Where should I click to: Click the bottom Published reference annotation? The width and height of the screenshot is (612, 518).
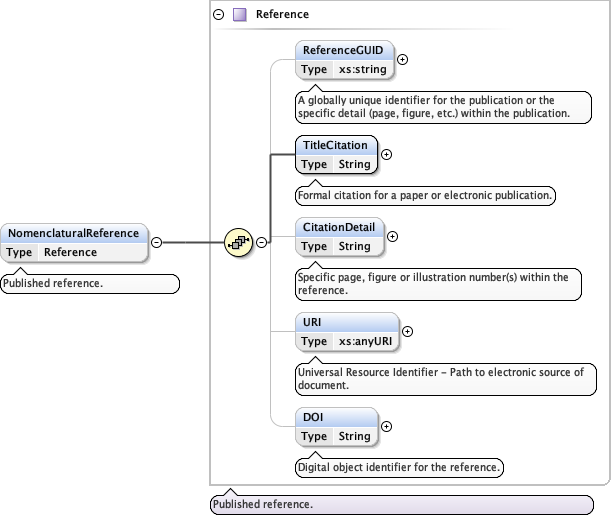pyautogui.click(x=262, y=505)
